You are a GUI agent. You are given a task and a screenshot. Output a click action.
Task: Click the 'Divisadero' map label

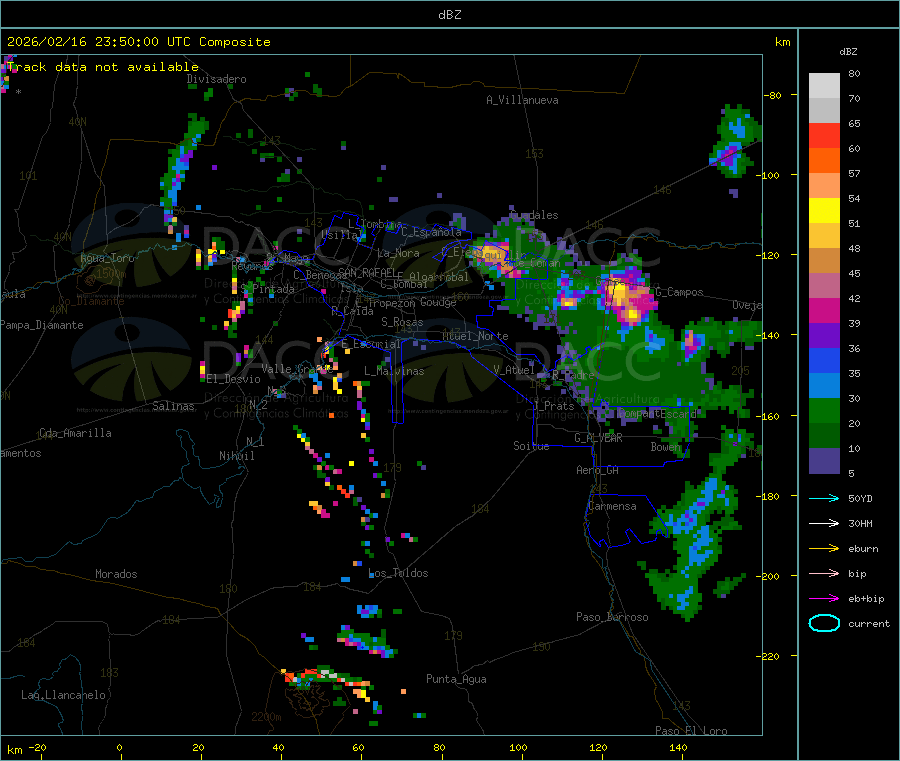point(216,79)
